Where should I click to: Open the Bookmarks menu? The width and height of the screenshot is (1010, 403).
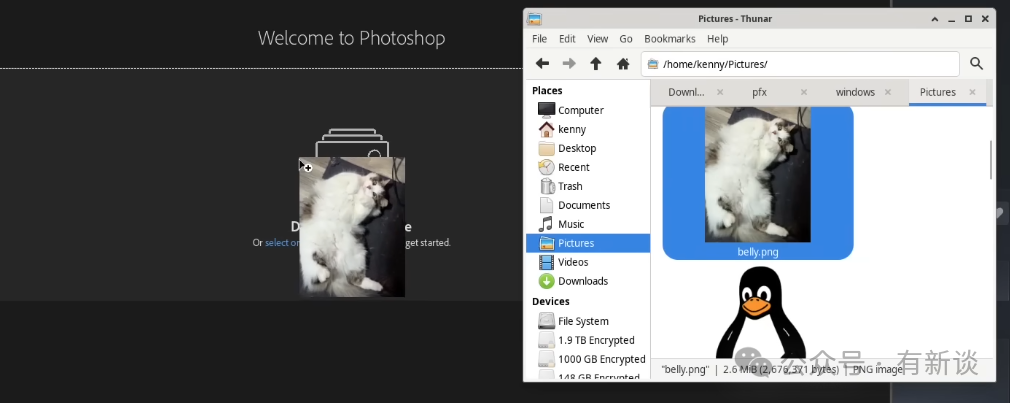click(x=668, y=39)
